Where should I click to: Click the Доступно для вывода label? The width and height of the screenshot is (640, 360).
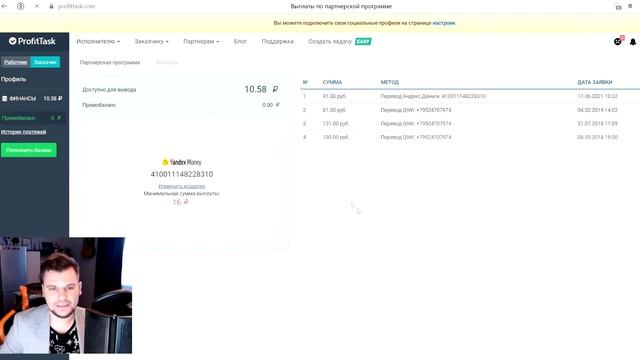(109, 89)
